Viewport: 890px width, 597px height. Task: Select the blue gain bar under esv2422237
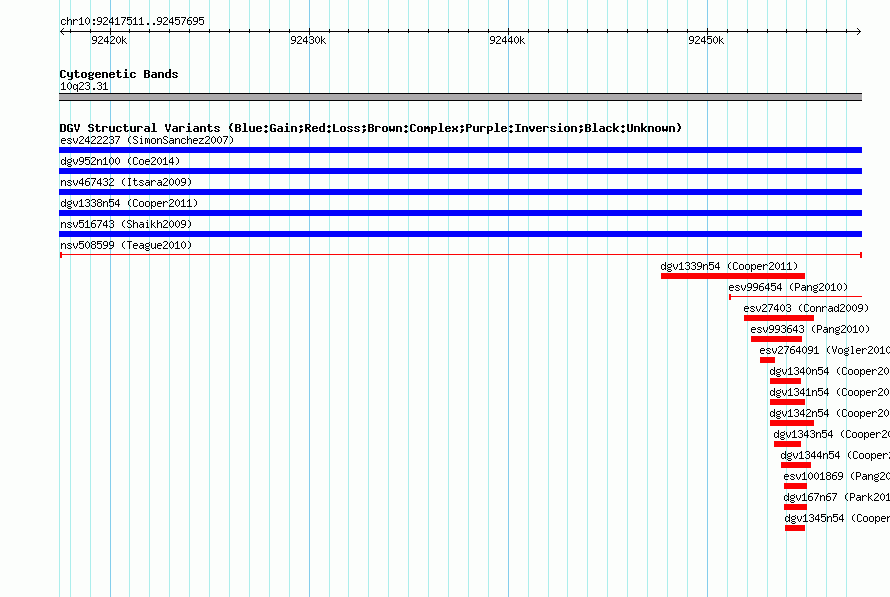[460, 150]
